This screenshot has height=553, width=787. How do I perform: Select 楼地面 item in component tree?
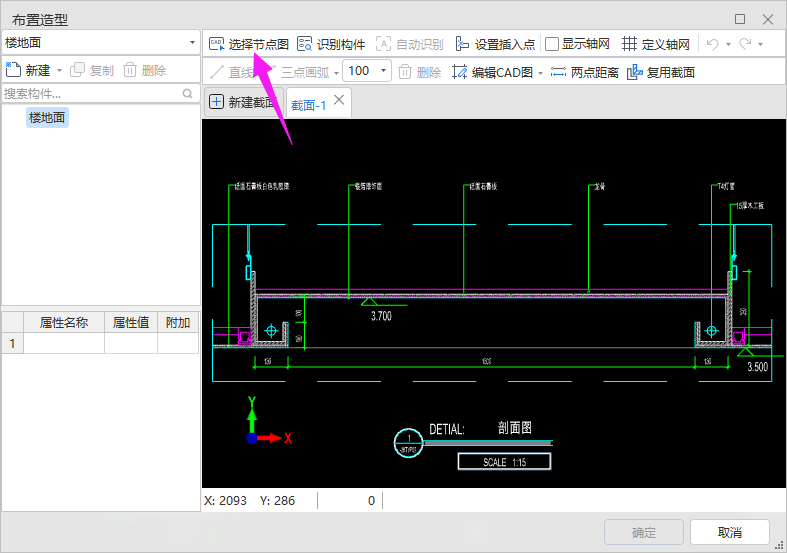48,118
